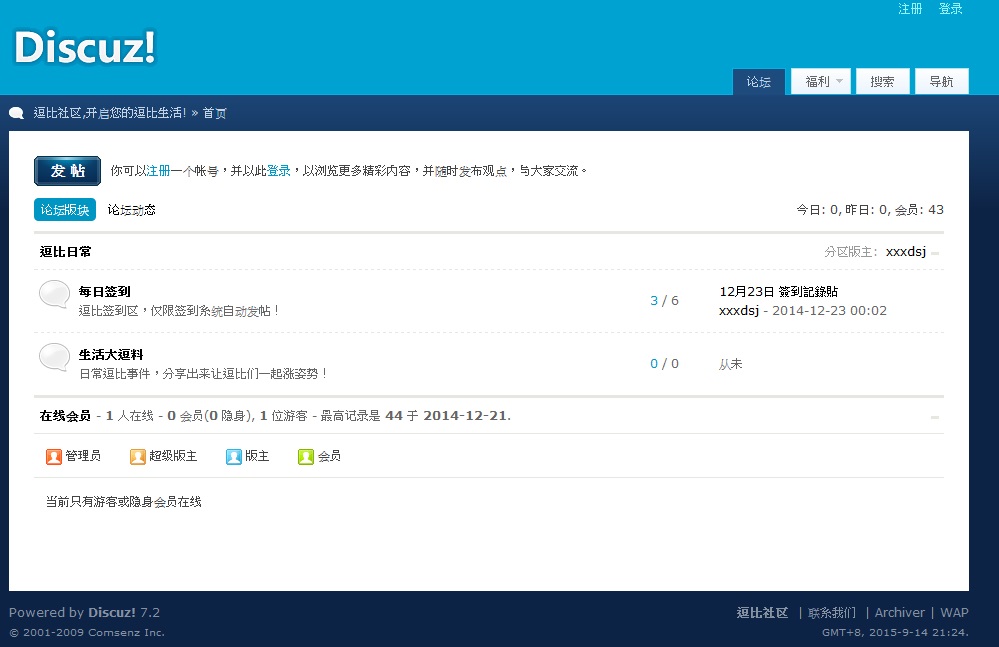
Task: Click the 联系我们 footer link
Action: tap(832, 613)
